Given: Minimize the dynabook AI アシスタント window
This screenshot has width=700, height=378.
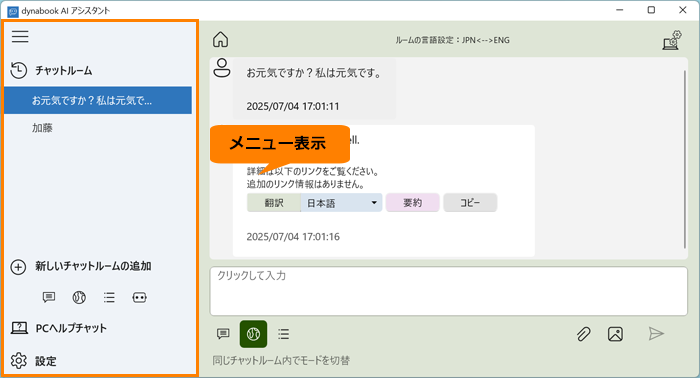Looking at the screenshot, I should coord(620,10).
